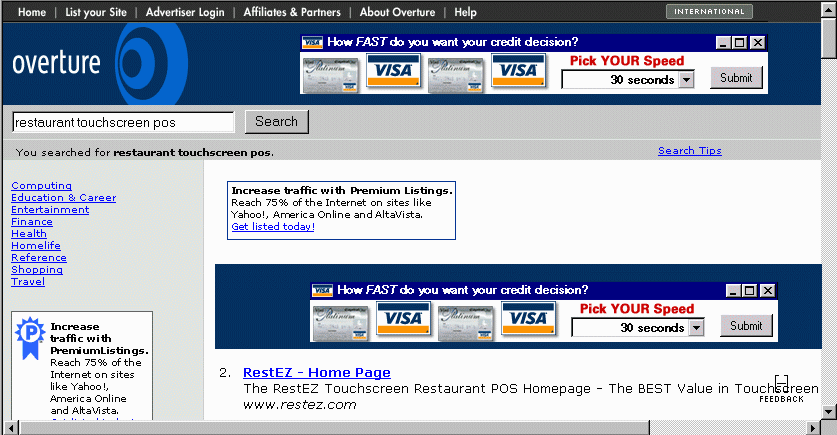
Task: Click the Get listed today! link
Action: point(273,227)
